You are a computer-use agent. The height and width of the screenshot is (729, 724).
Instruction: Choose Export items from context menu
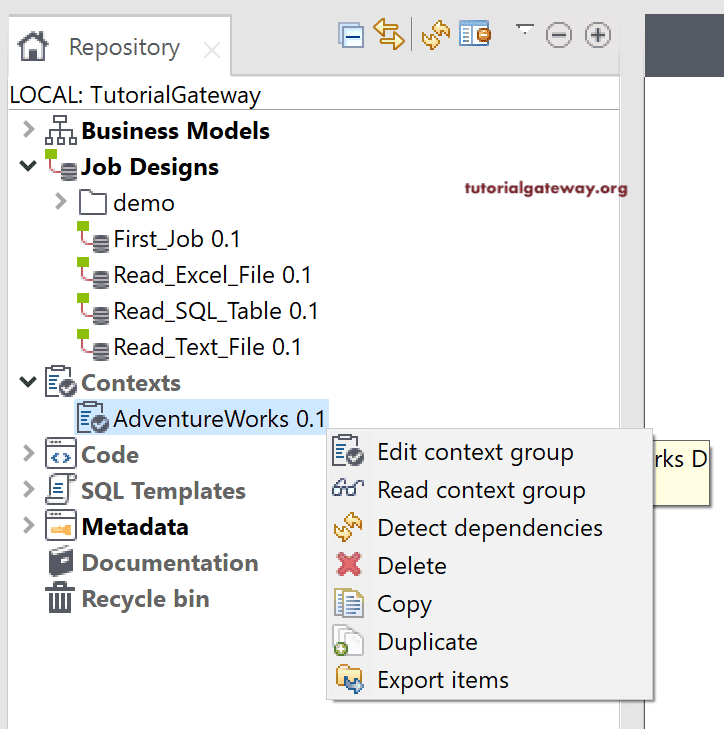[x=442, y=680]
